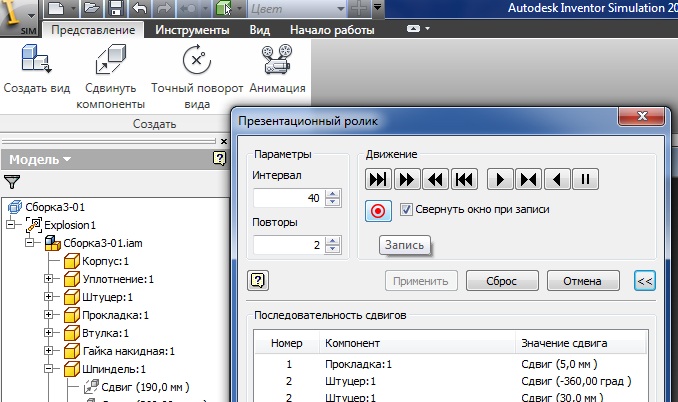Click the Анимация tool
The height and width of the screenshot is (402, 678).
point(277,69)
